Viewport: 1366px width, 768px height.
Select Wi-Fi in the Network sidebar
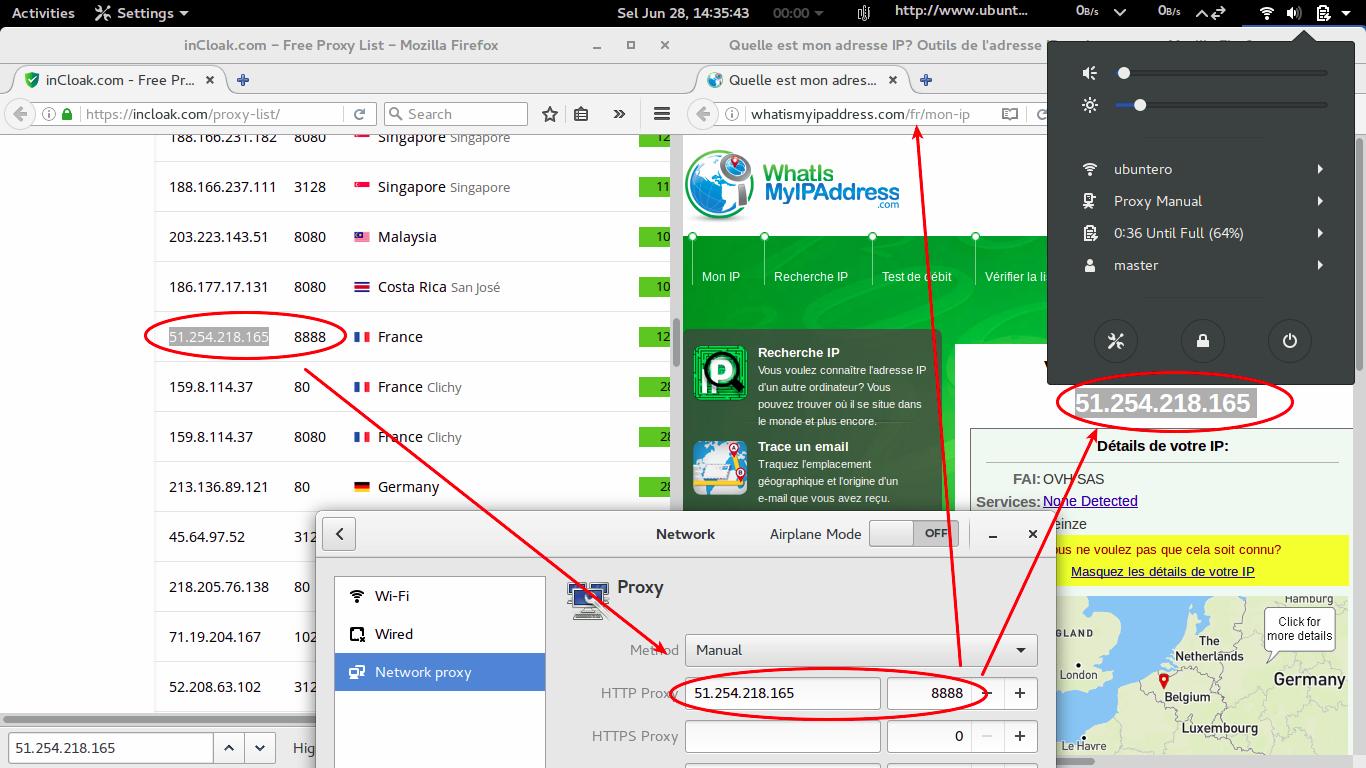point(440,596)
